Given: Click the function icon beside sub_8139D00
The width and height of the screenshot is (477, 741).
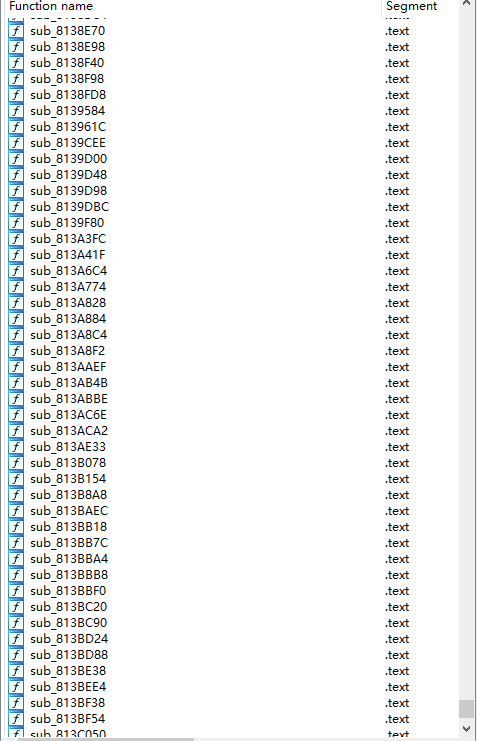Looking at the screenshot, I should point(16,159).
